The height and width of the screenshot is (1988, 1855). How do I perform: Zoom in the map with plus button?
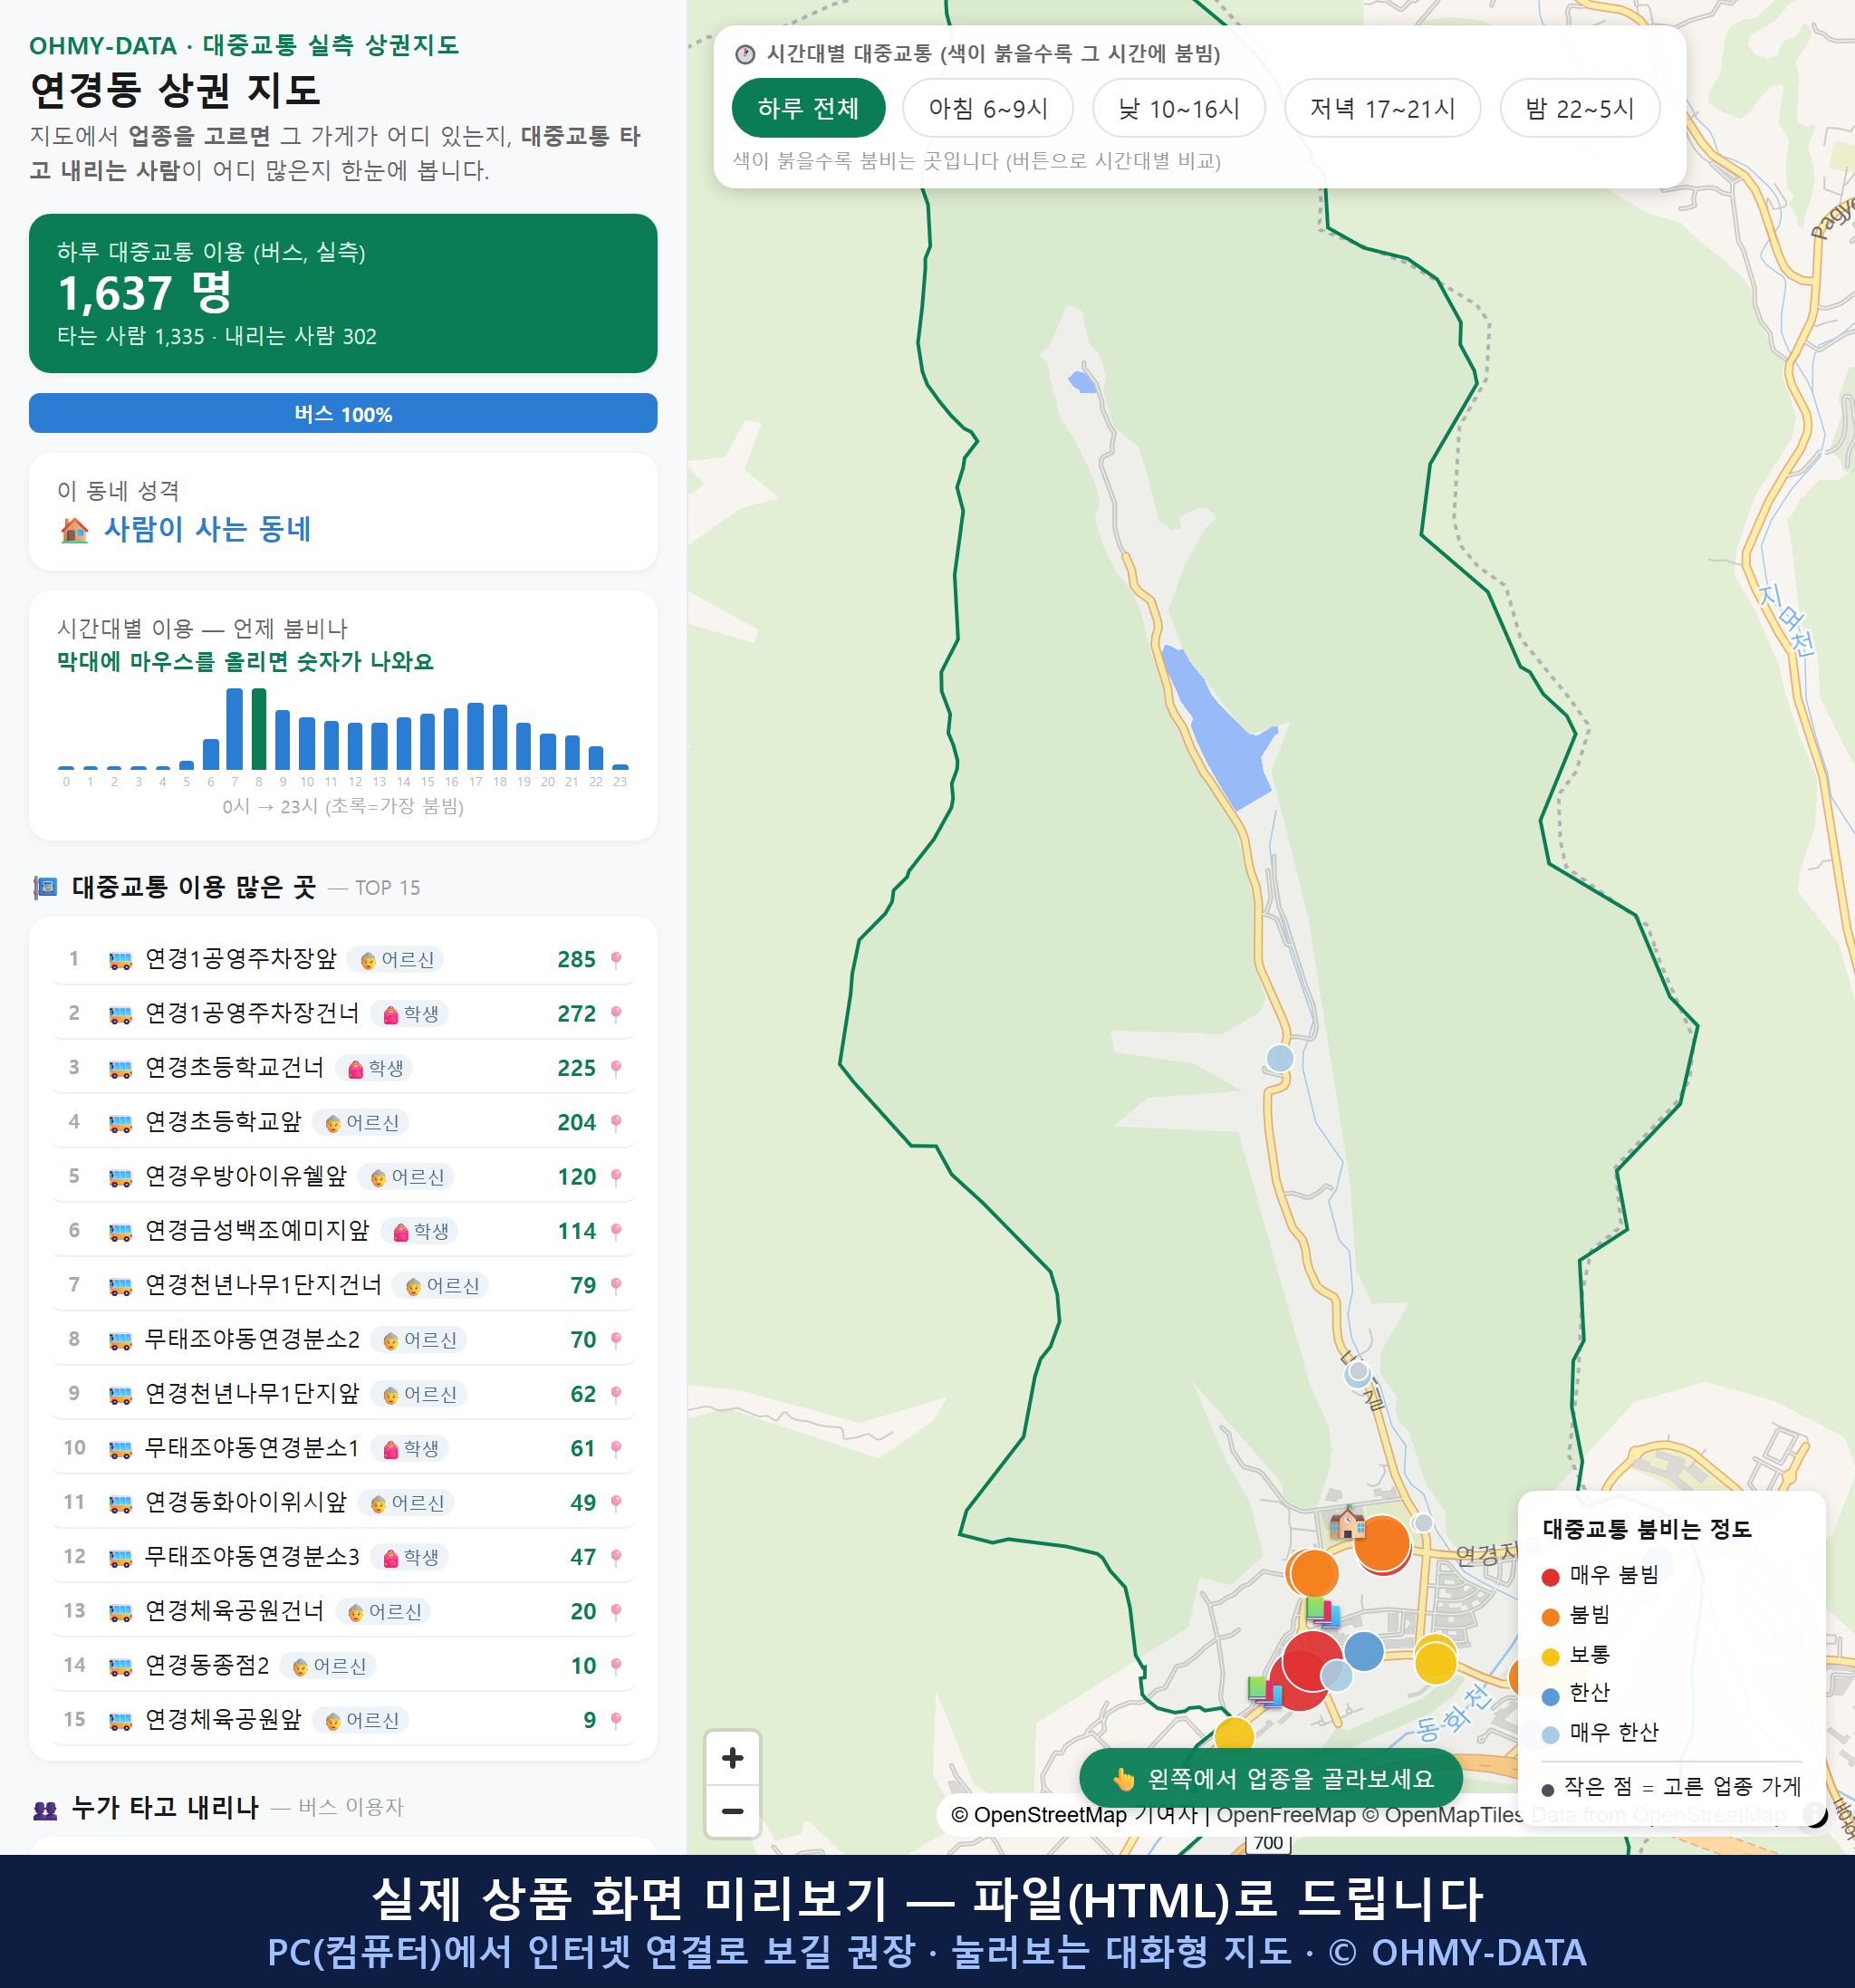732,1758
